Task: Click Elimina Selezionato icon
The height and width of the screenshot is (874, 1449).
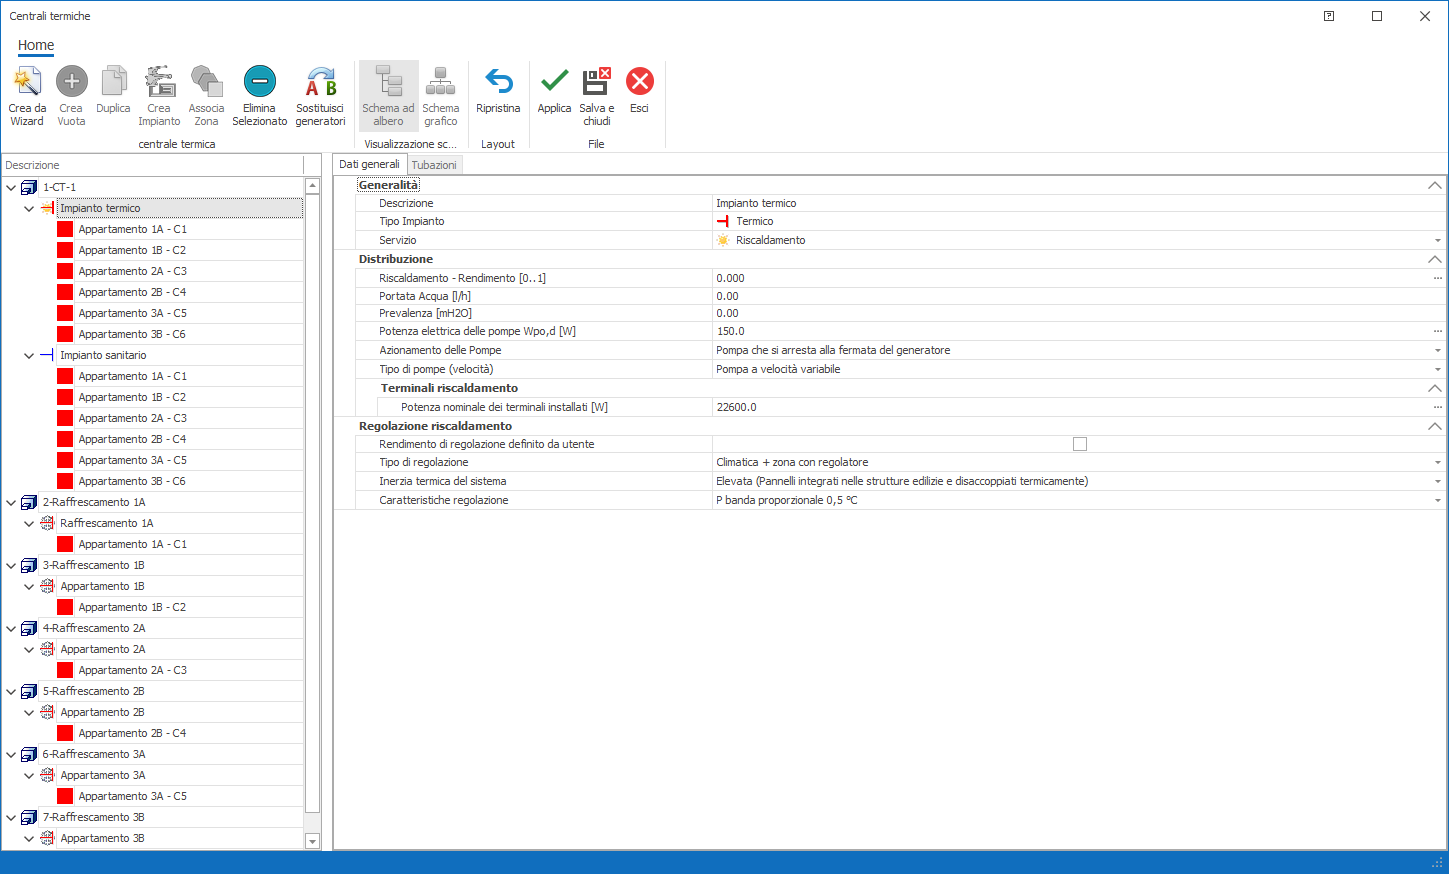Action: [x=259, y=83]
